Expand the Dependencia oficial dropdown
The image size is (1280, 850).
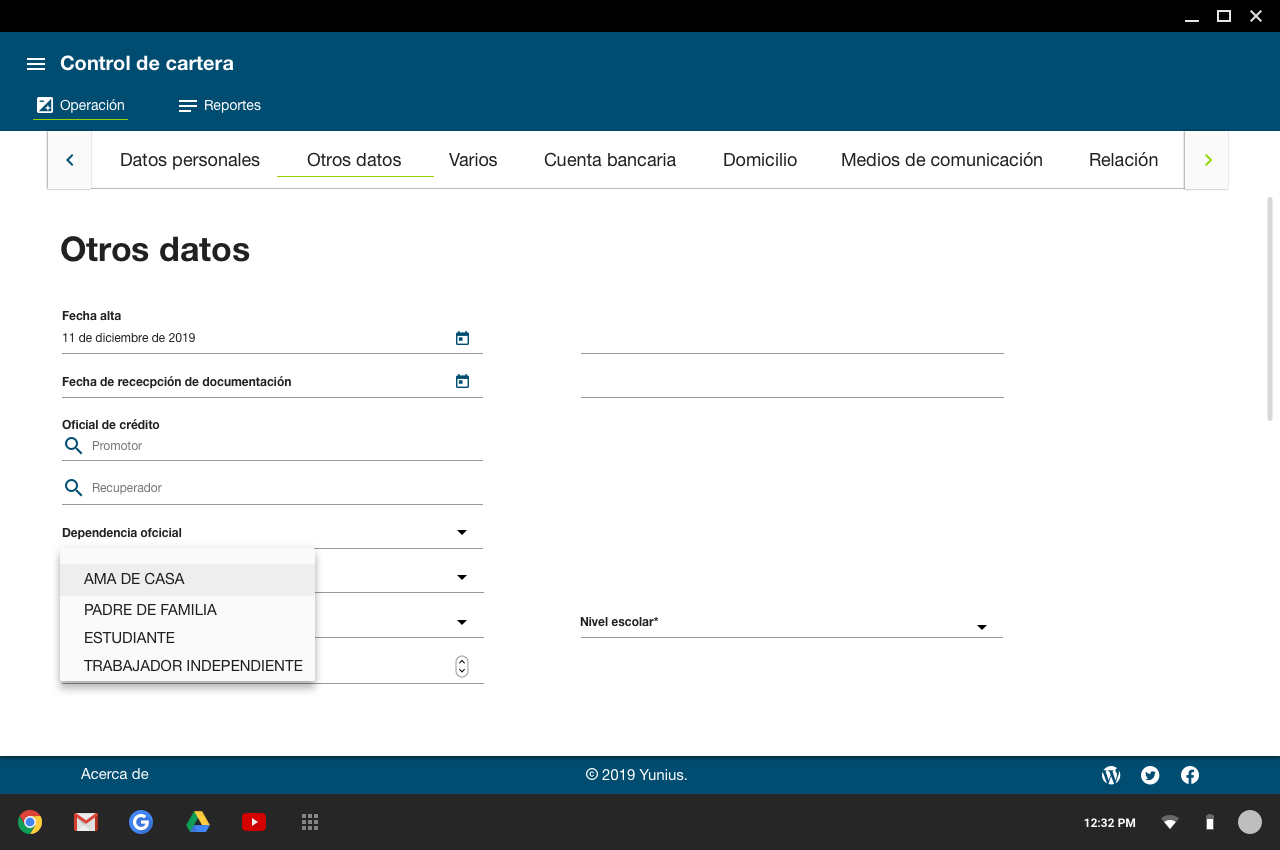coord(462,533)
